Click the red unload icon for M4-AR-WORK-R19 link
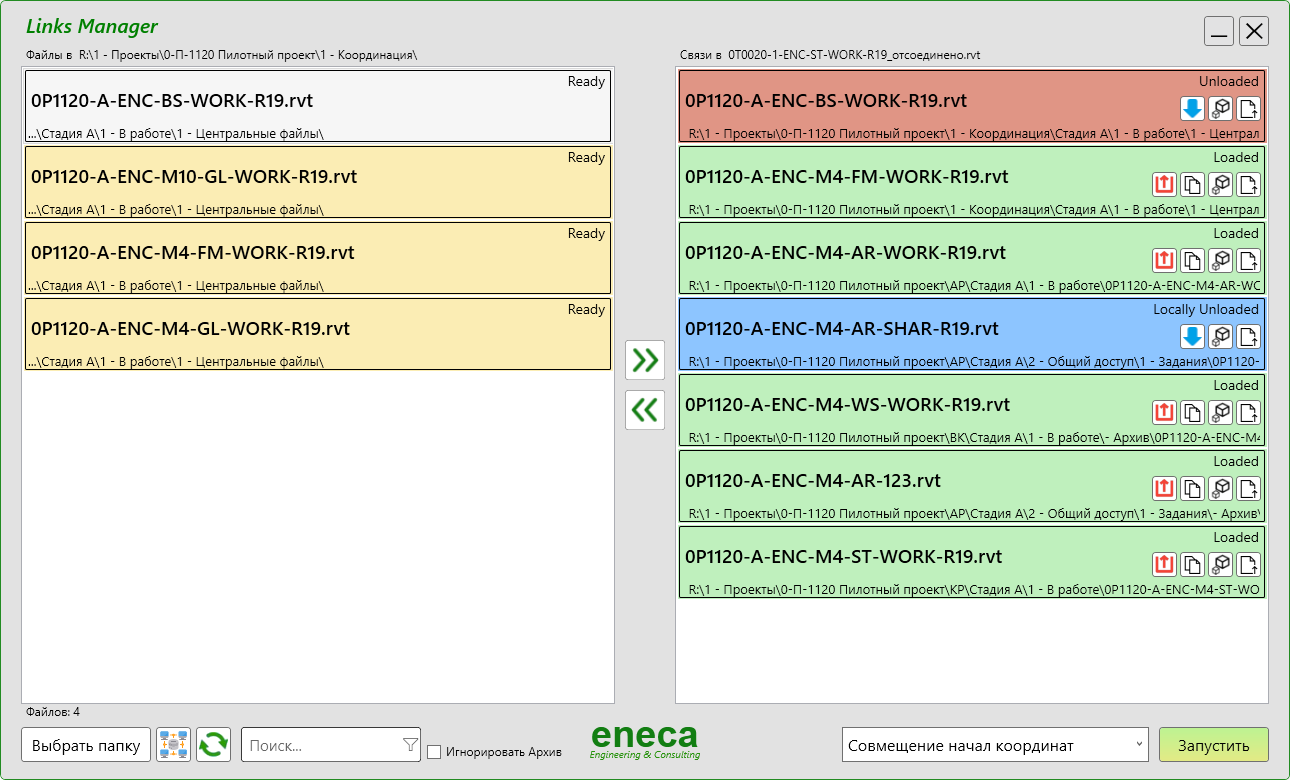The image size is (1290, 780). 1164,261
